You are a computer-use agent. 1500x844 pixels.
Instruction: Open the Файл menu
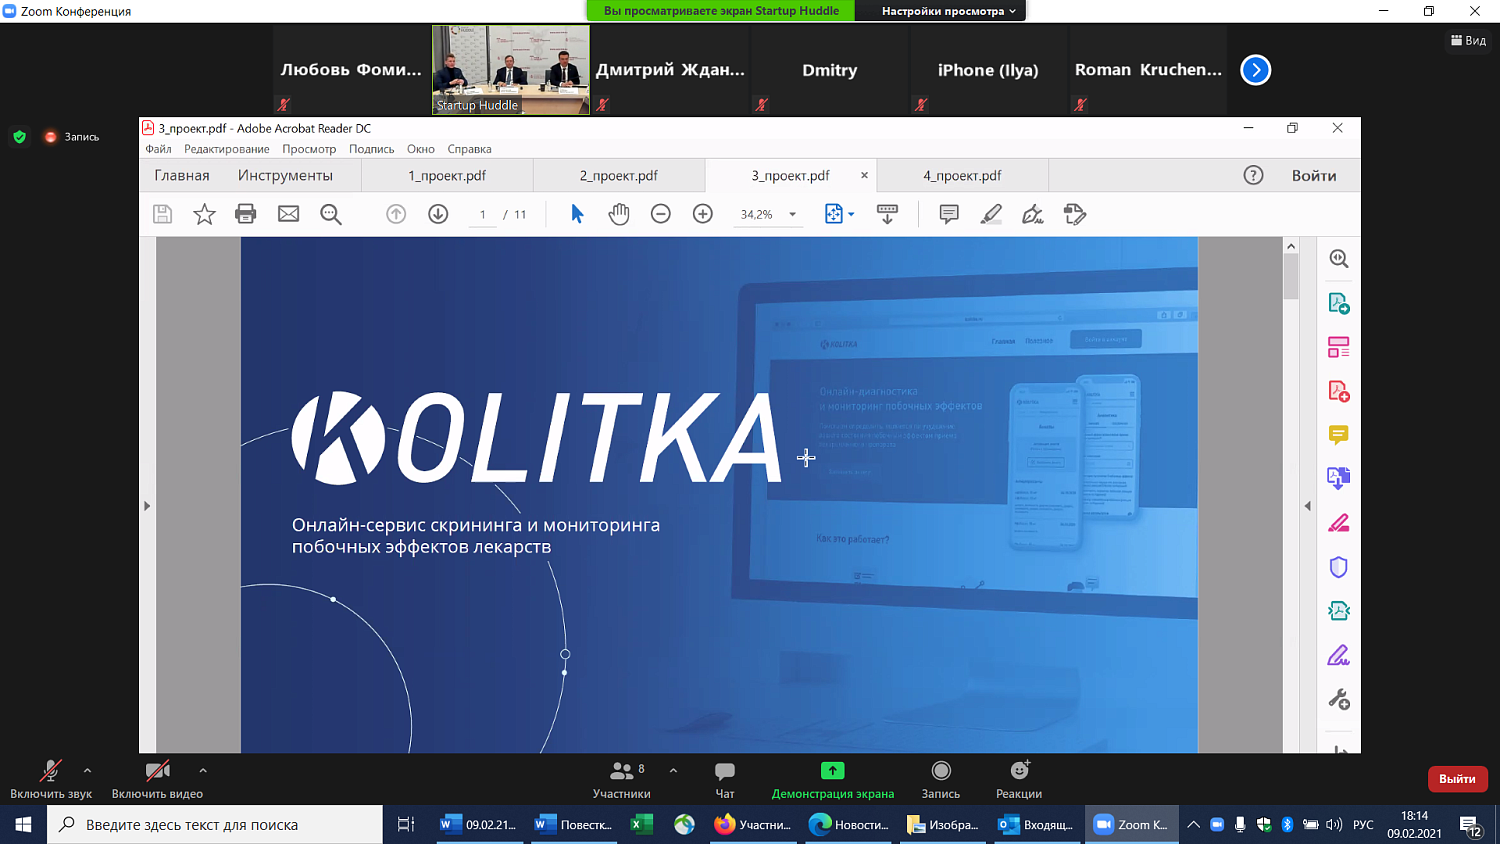coord(158,149)
